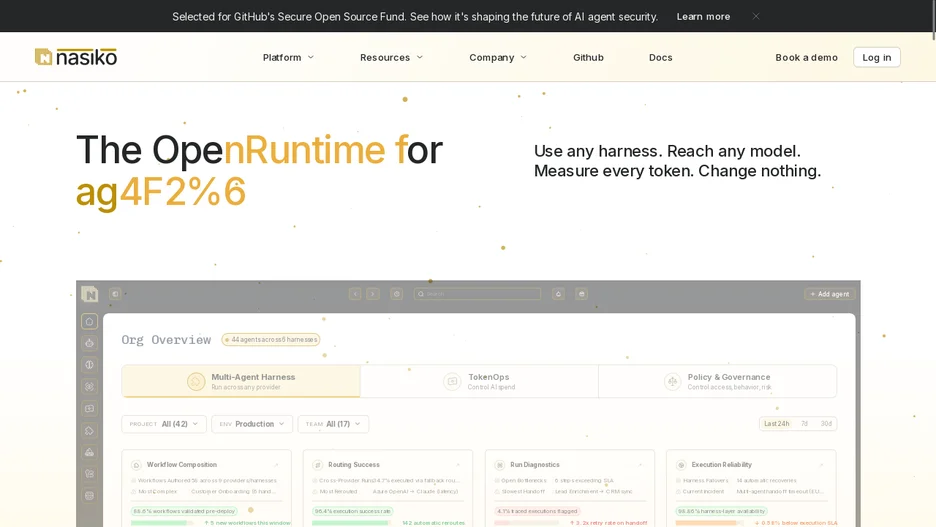Viewport: 936px width, 527px height.
Task: Click the 'workflows validated pre-deploy' badge
Action: 184,511
